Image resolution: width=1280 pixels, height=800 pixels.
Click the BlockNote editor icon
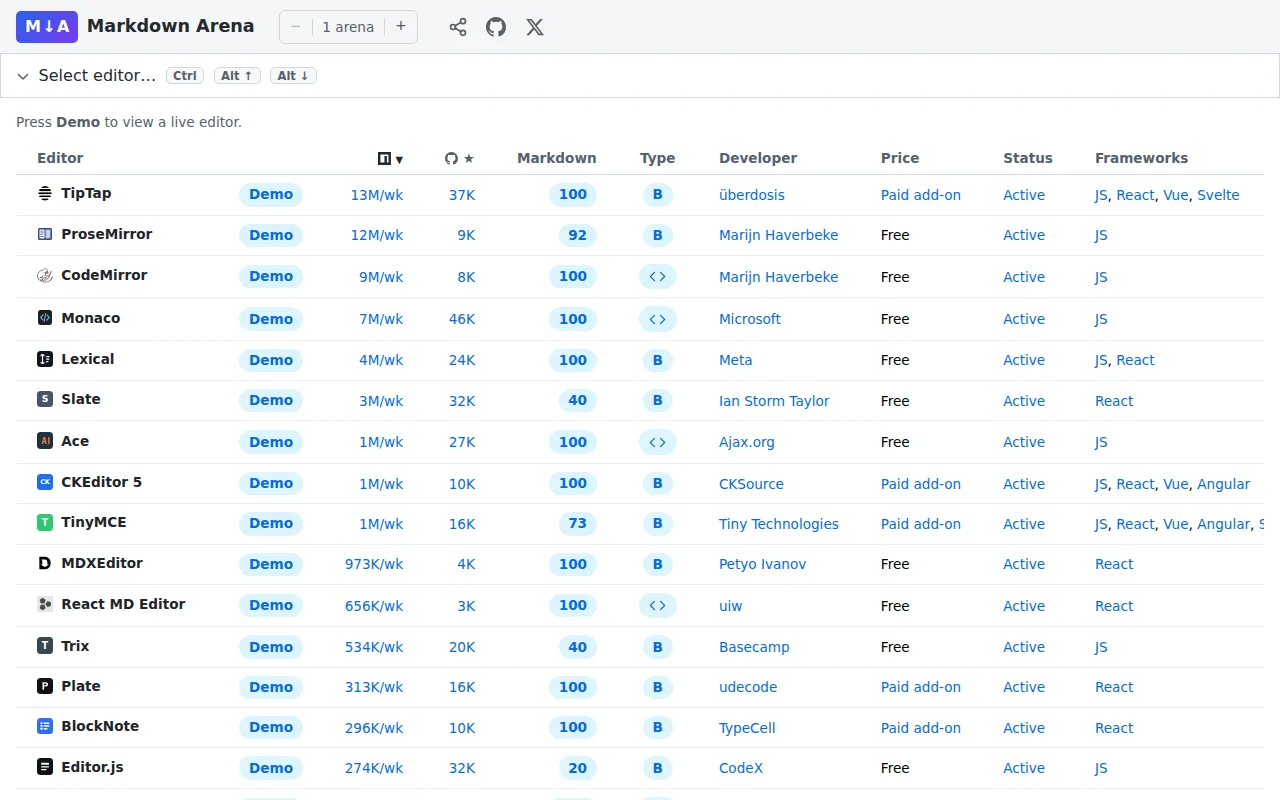coord(44,726)
